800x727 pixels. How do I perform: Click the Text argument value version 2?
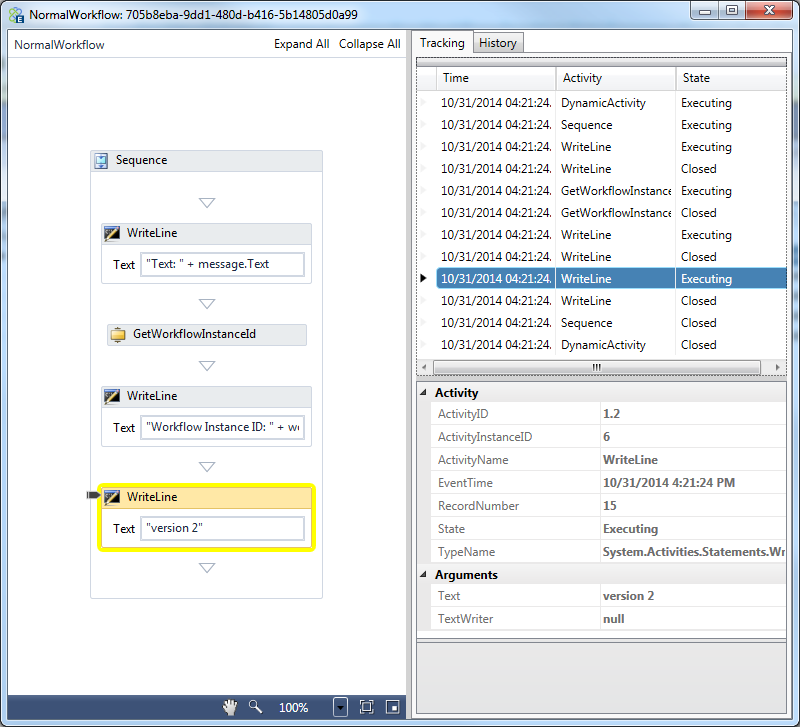(x=629, y=596)
